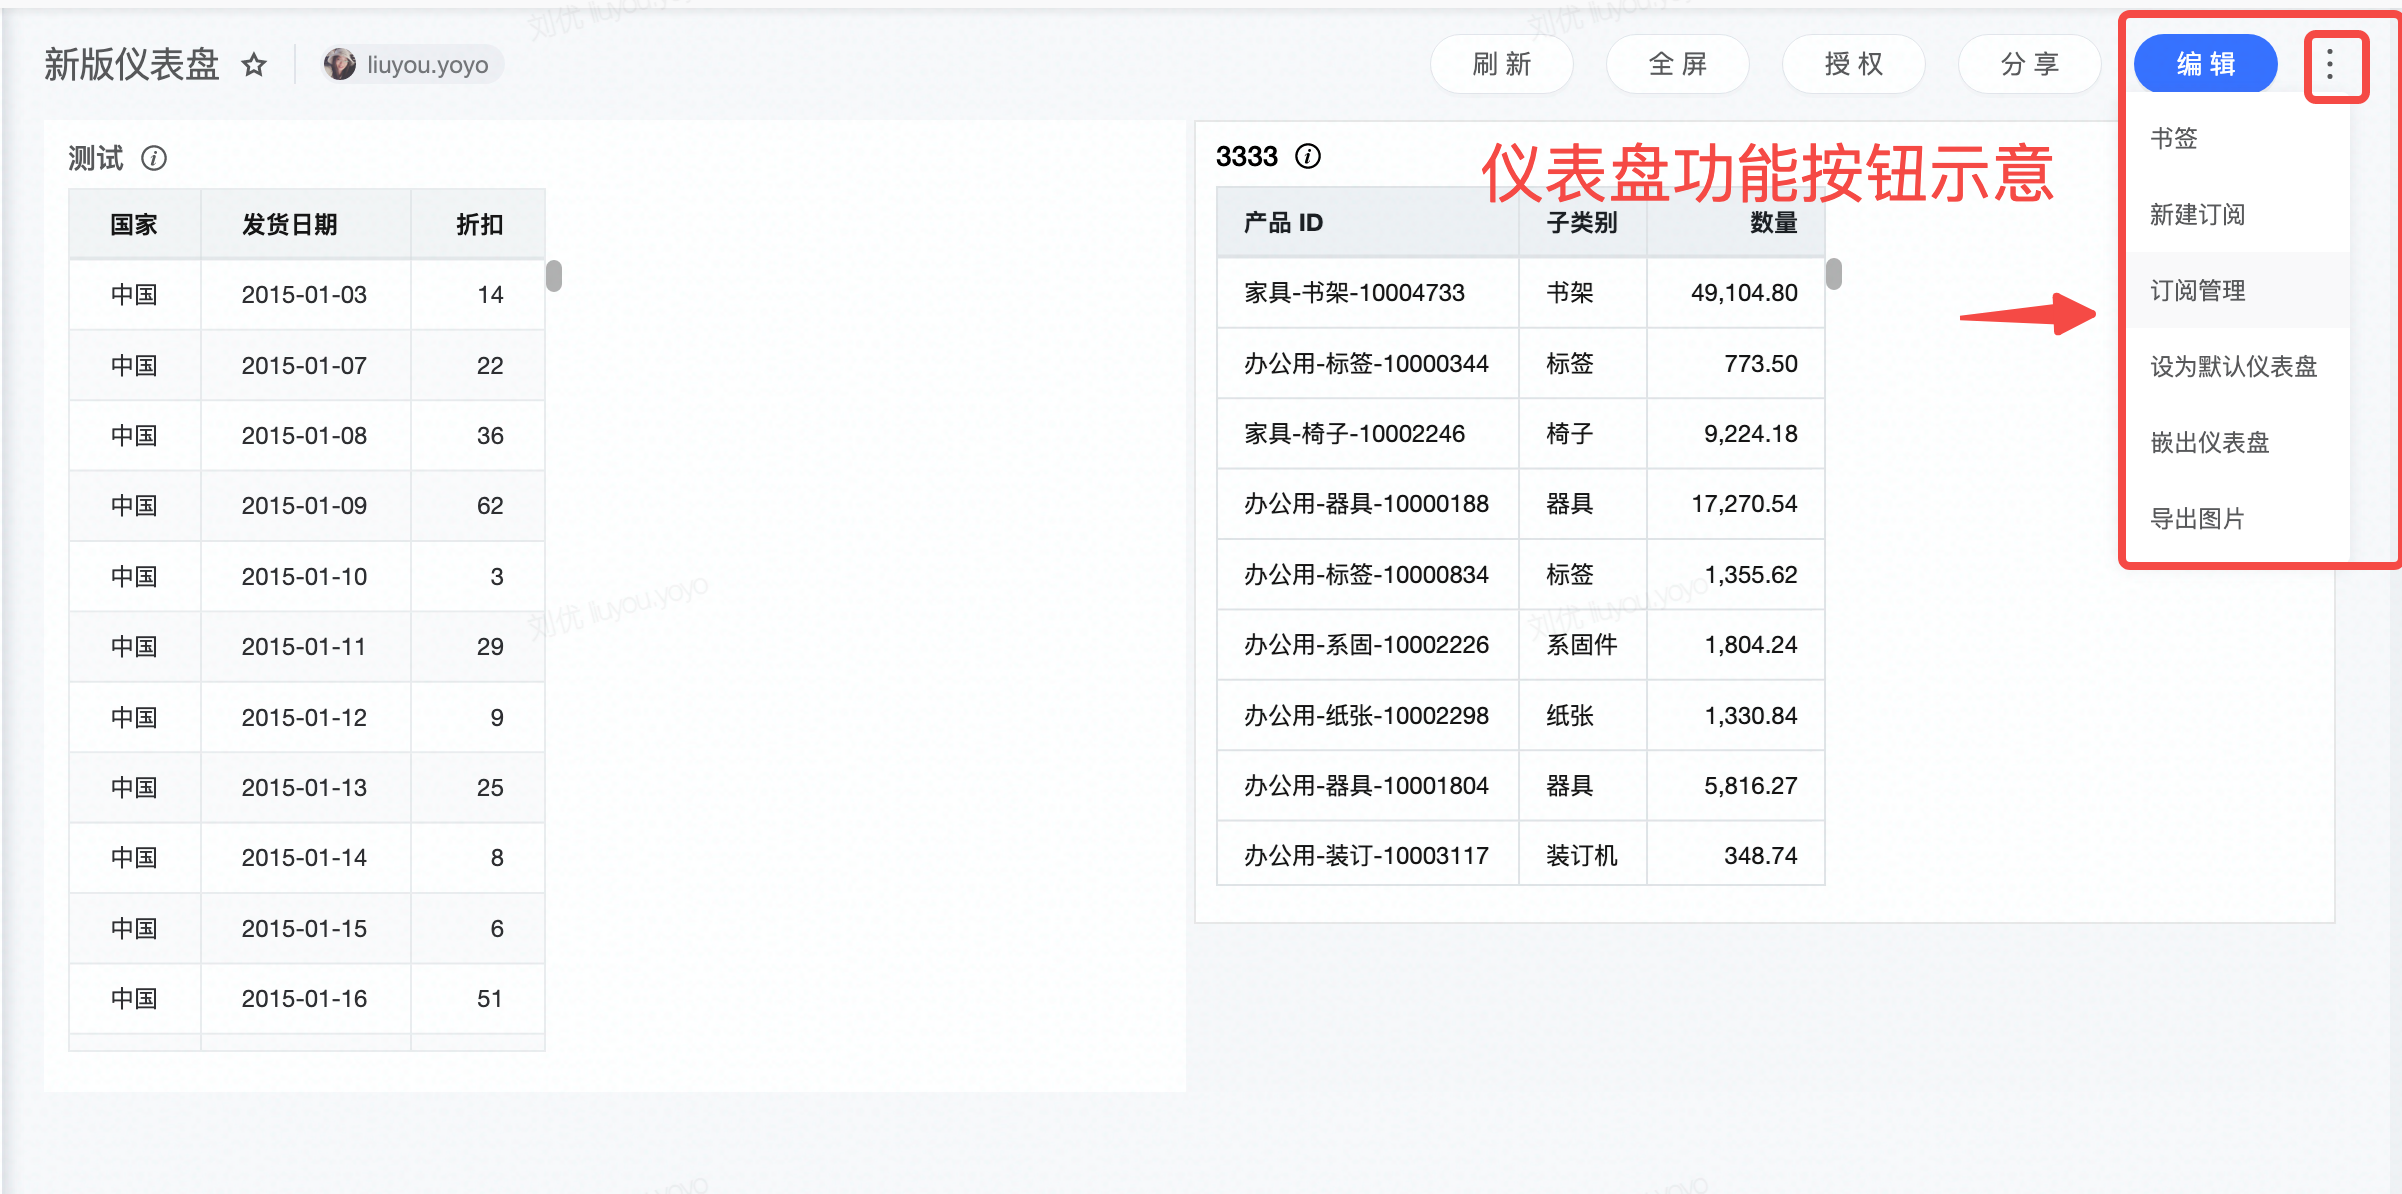Click the info icon beside 测试
Viewport: 2402px width, 1194px height.
(154, 158)
